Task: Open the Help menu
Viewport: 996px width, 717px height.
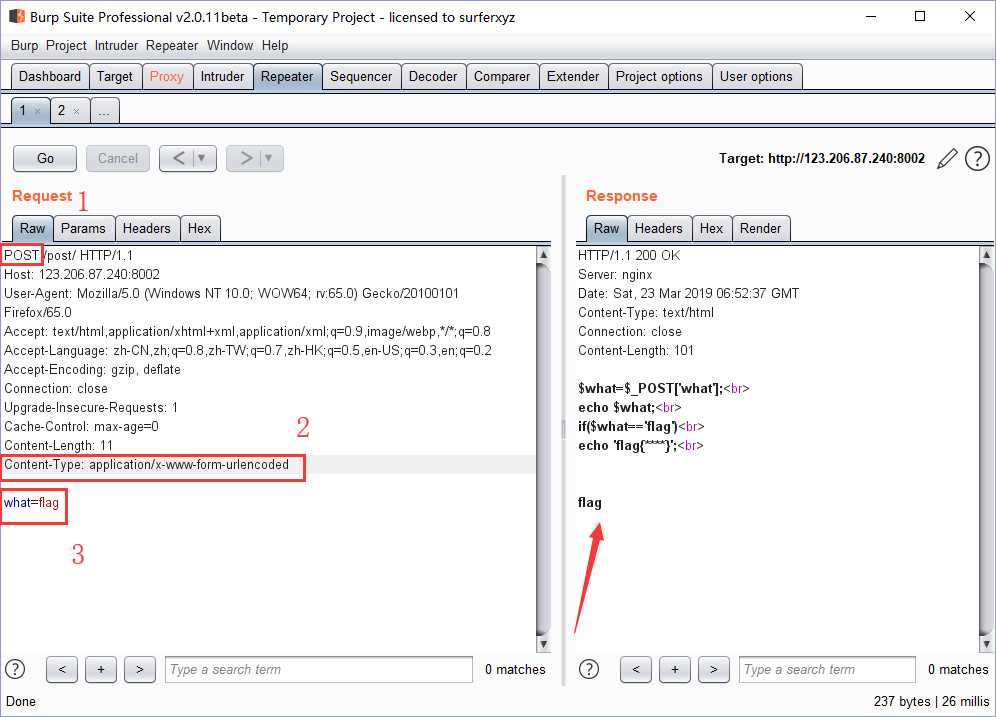Action: [274, 46]
